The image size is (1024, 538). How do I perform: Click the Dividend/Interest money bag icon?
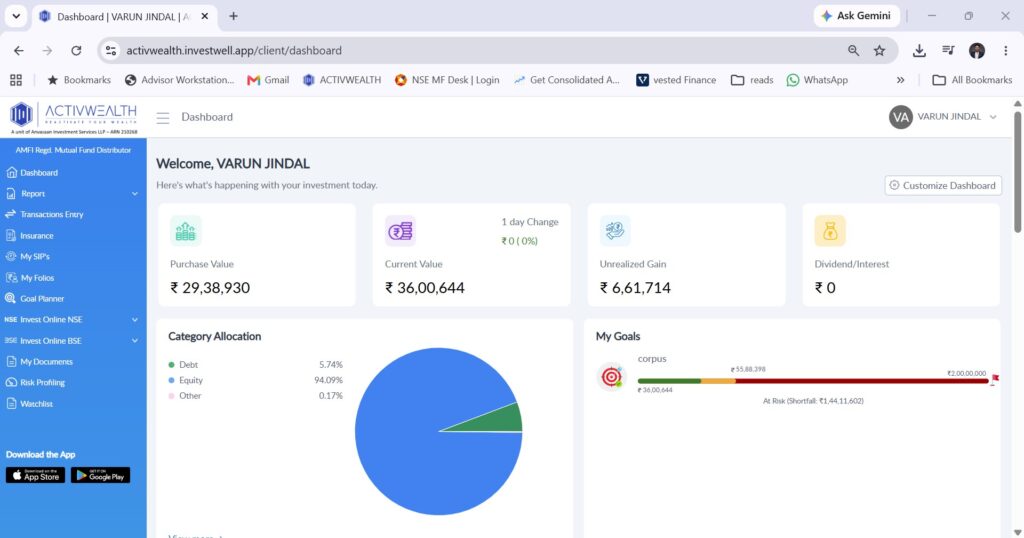(830, 230)
